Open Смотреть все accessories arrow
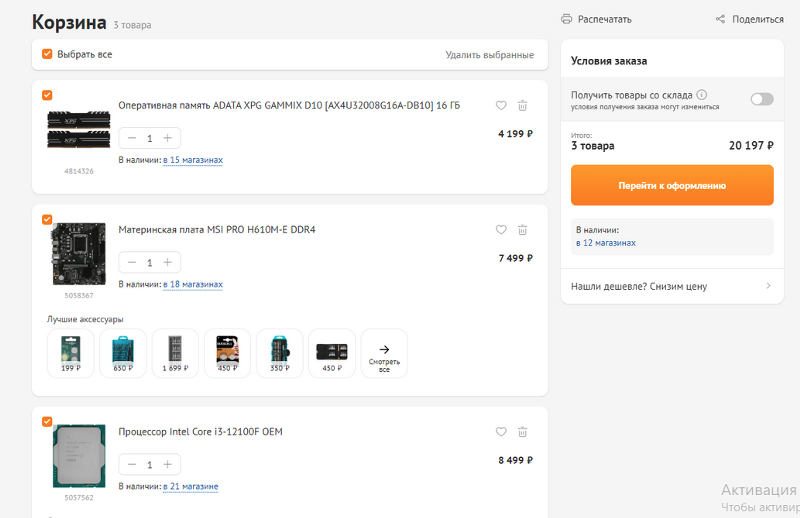The height and width of the screenshot is (518, 800). click(x=384, y=354)
